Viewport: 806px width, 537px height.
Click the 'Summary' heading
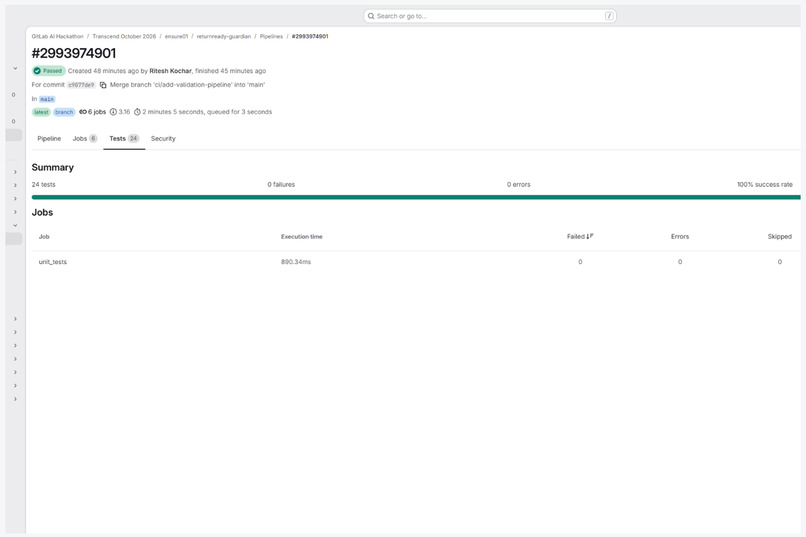[52, 168]
